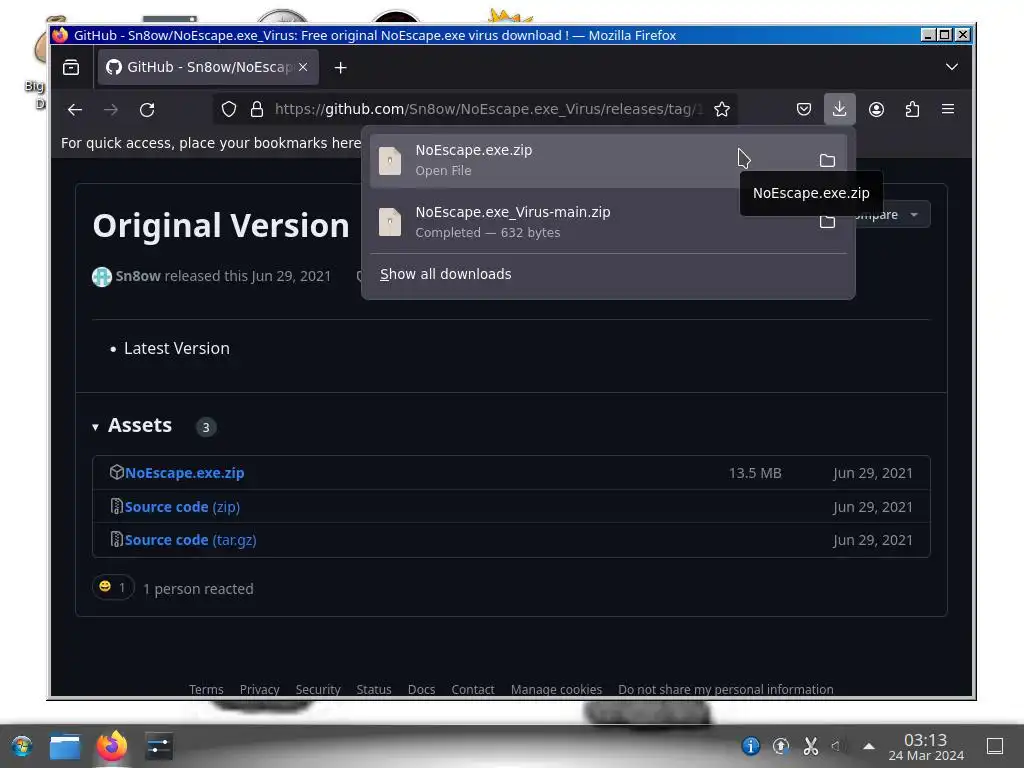Click the Firefox taskbar icon
1024x768 pixels.
point(112,746)
